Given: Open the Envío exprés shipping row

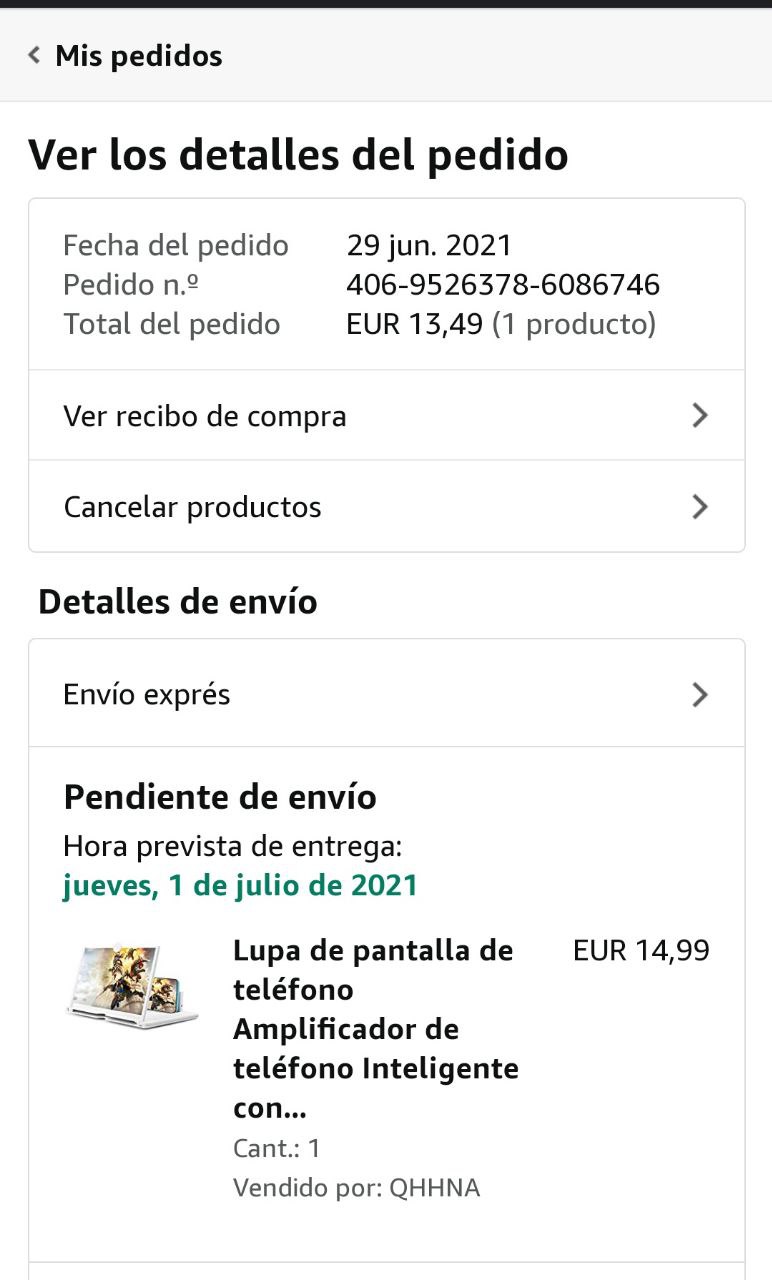Looking at the screenshot, I should coord(147,694).
